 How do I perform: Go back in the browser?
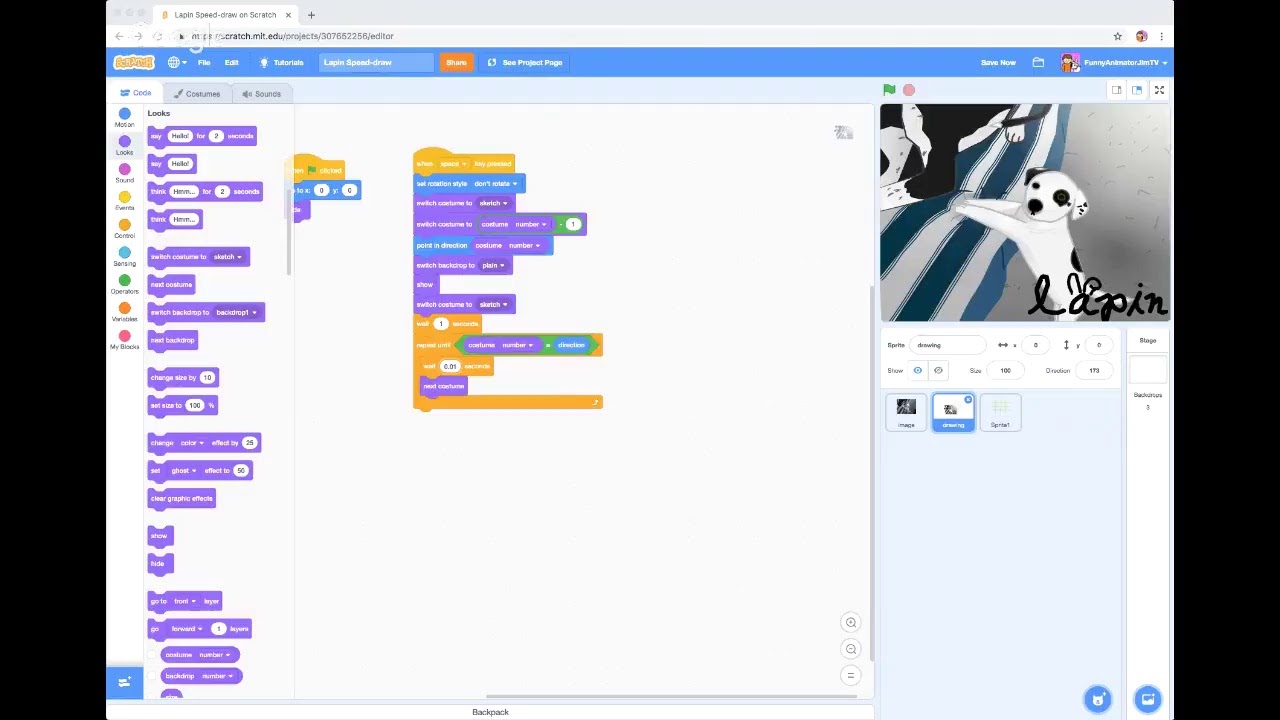(x=119, y=36)
